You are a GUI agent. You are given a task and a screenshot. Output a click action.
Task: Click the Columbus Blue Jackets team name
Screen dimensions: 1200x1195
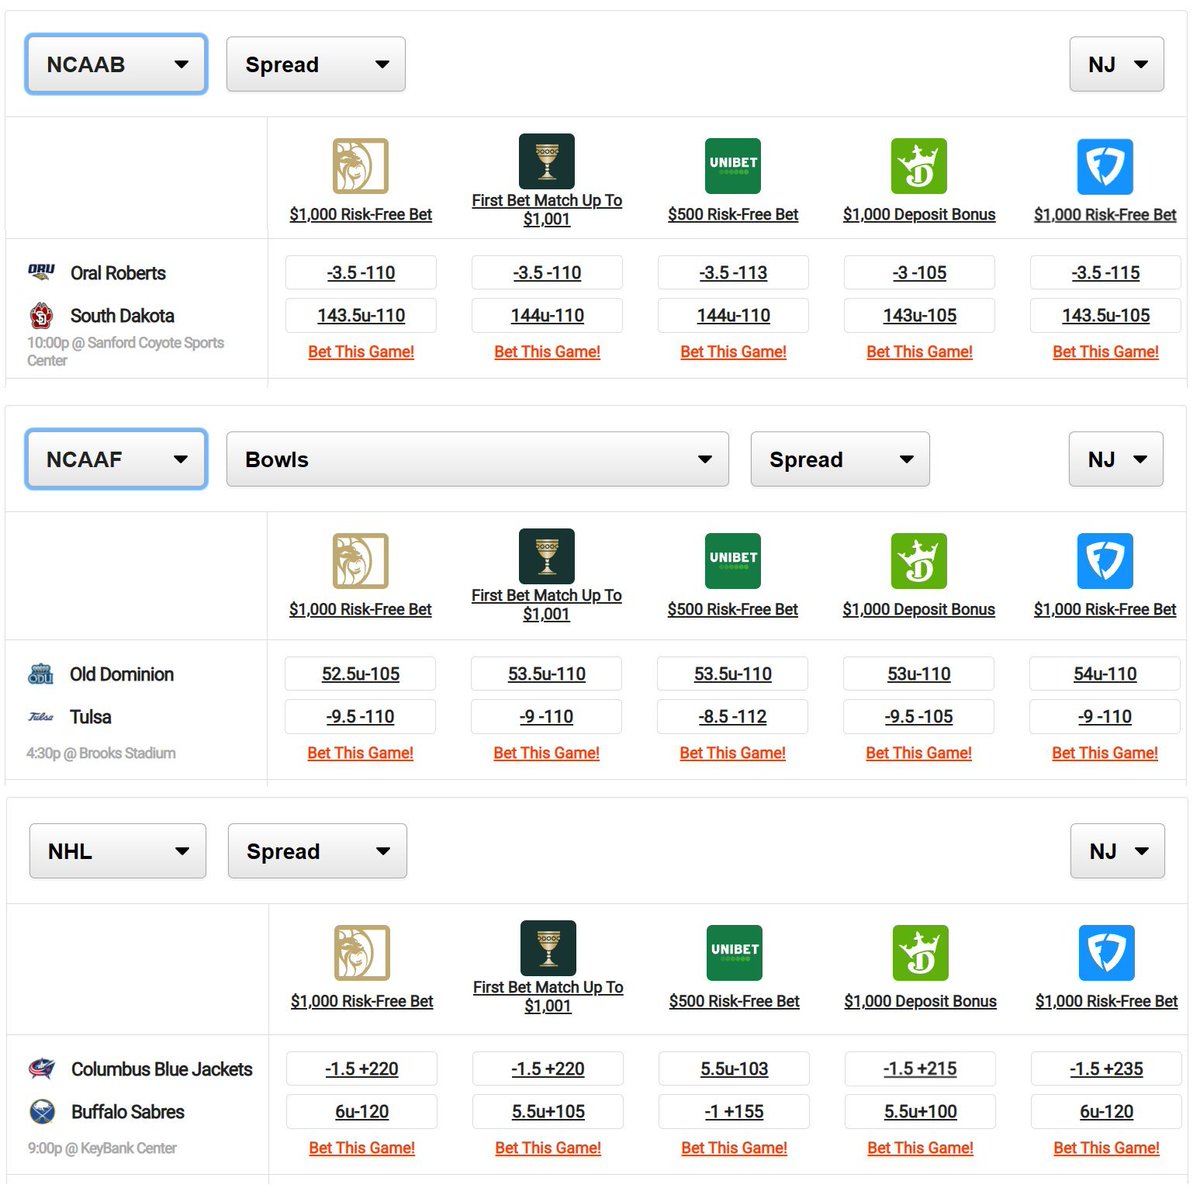(162, 1069)
